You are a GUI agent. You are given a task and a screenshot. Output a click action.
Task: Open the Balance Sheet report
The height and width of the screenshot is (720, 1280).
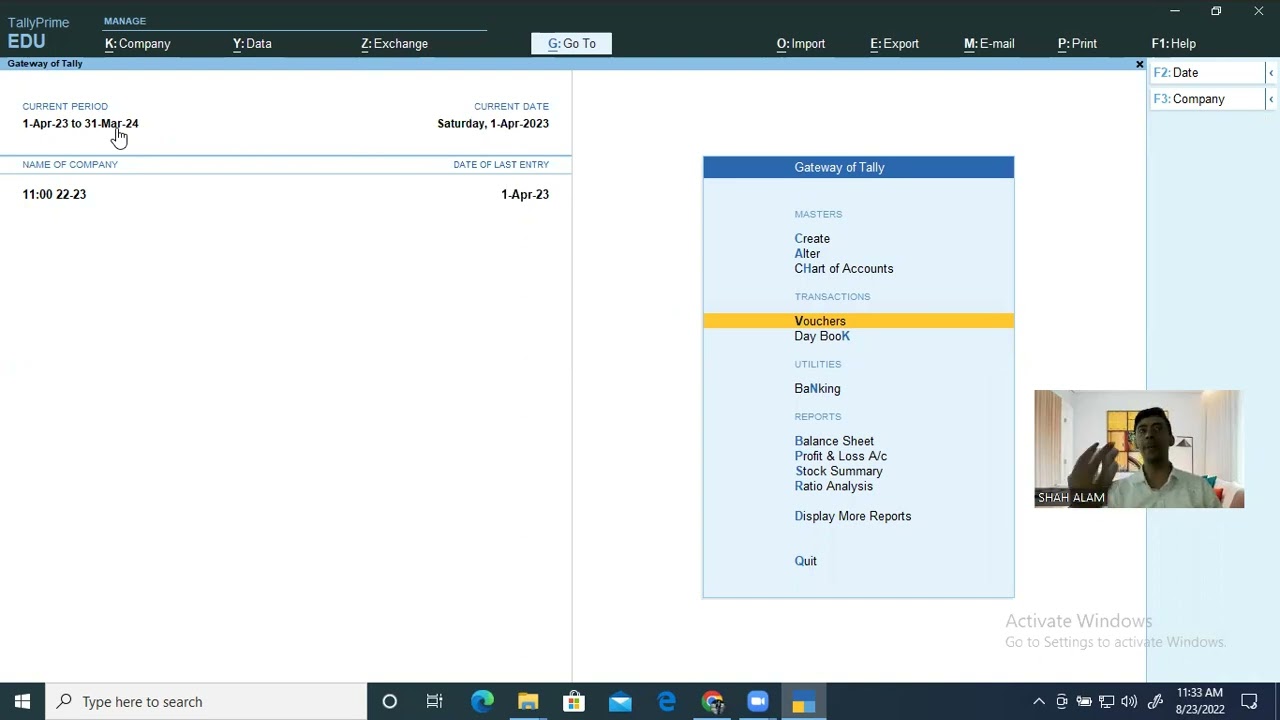tap(834, 441)
